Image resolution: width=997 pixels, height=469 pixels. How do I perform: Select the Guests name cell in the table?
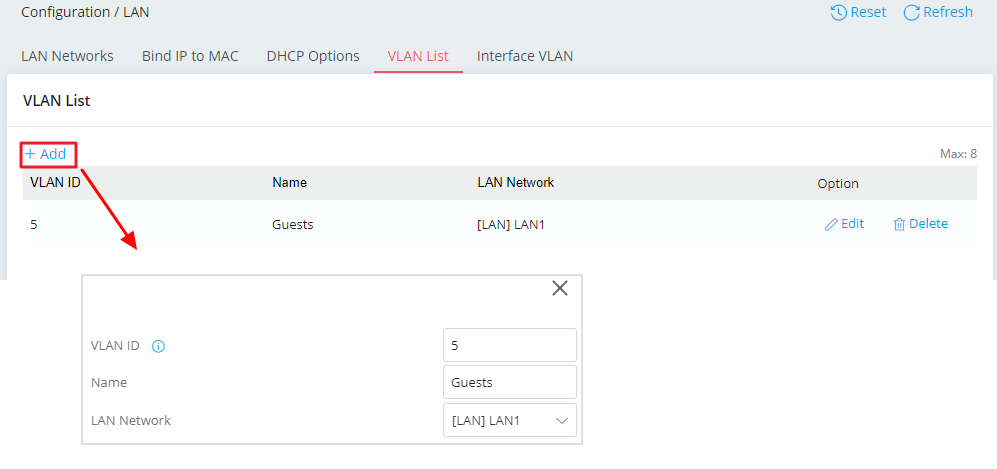pos(292,225)
